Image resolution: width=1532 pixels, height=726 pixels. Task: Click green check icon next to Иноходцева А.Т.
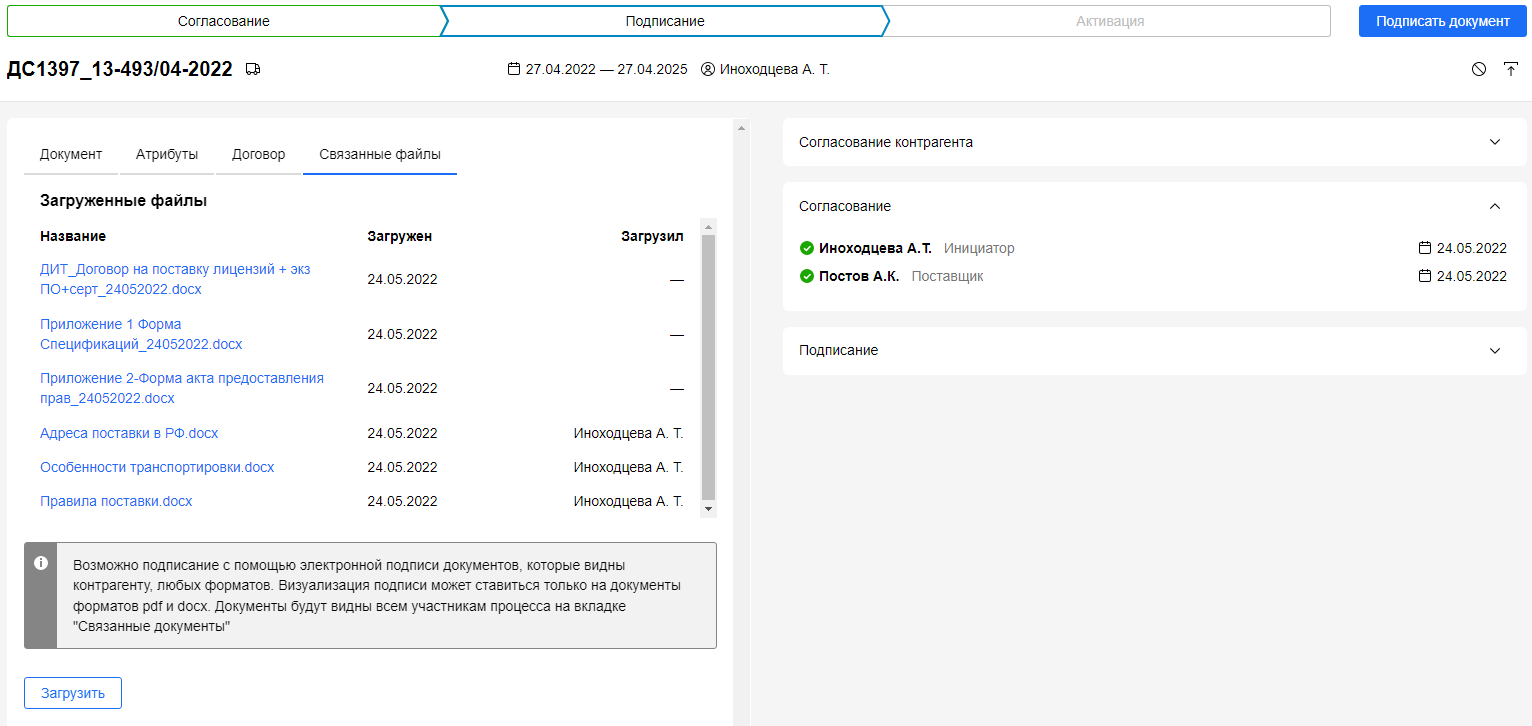pyautogui.click(x=807, y=249)
